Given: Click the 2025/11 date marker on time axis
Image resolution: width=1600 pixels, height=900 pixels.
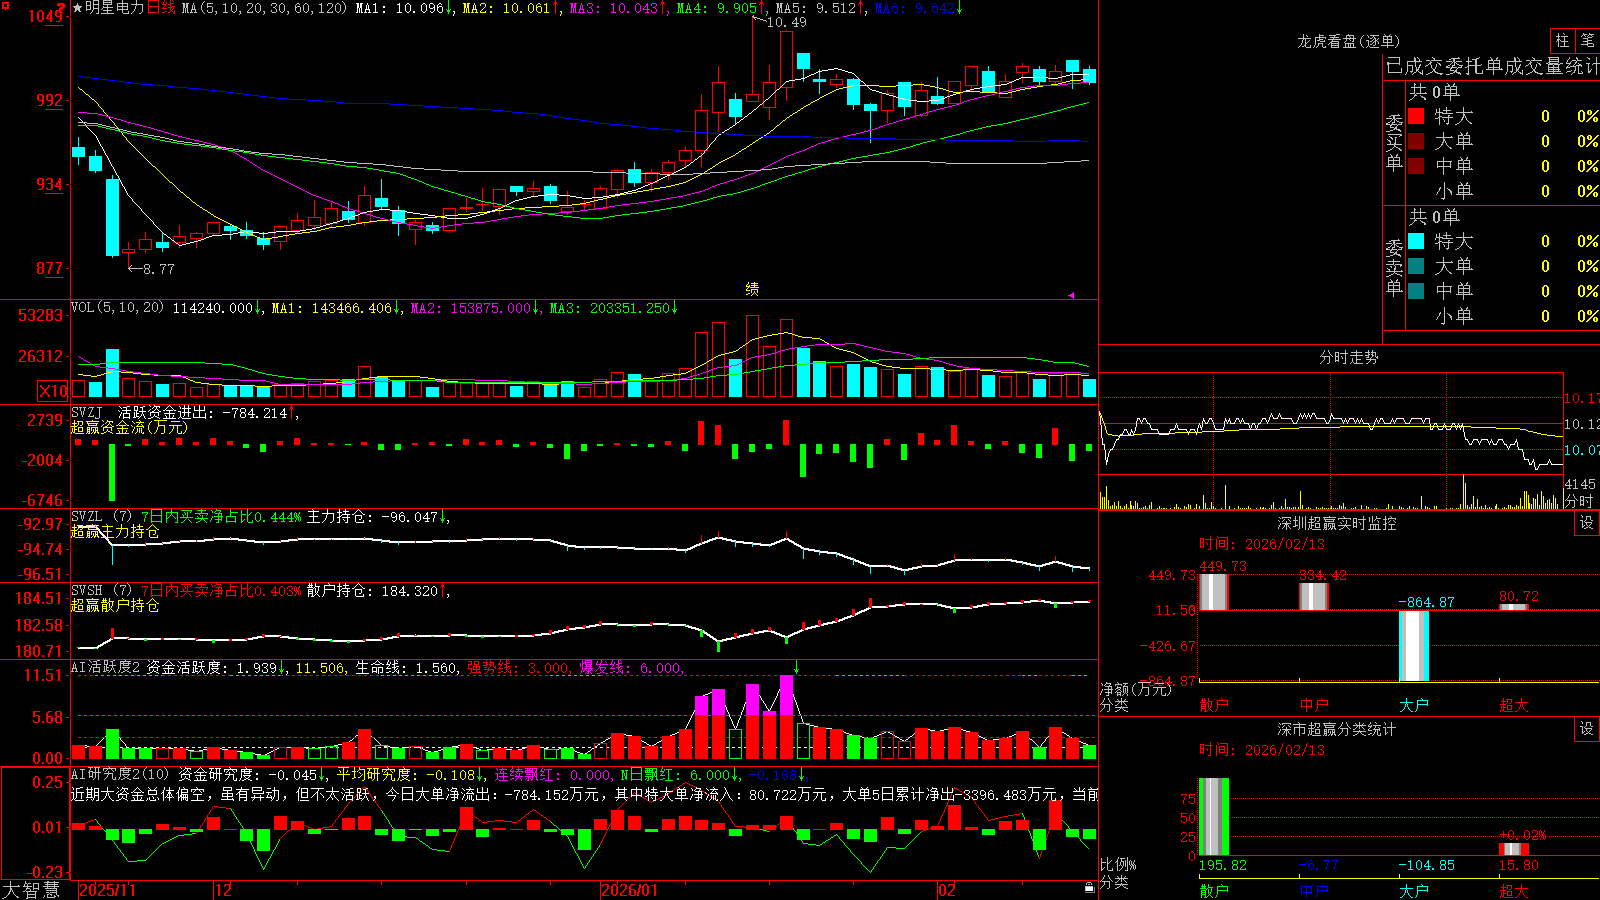Looking at the screenshot, I should pos(107,890).
